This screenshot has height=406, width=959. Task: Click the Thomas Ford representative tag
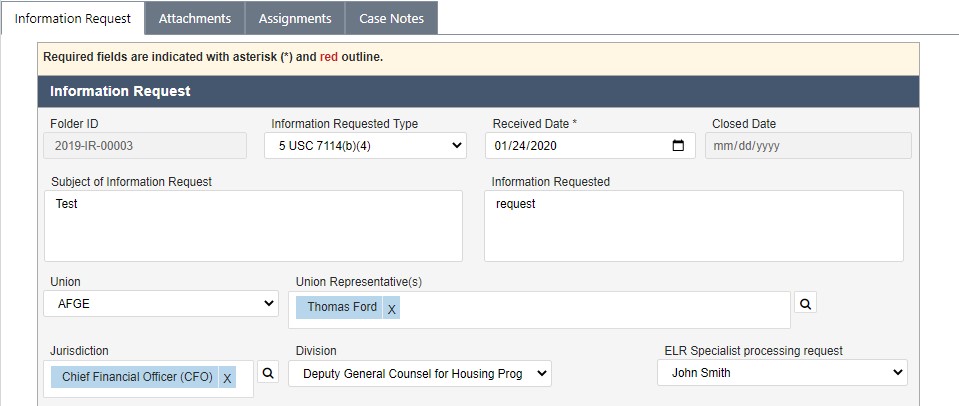tap(342, 307)
